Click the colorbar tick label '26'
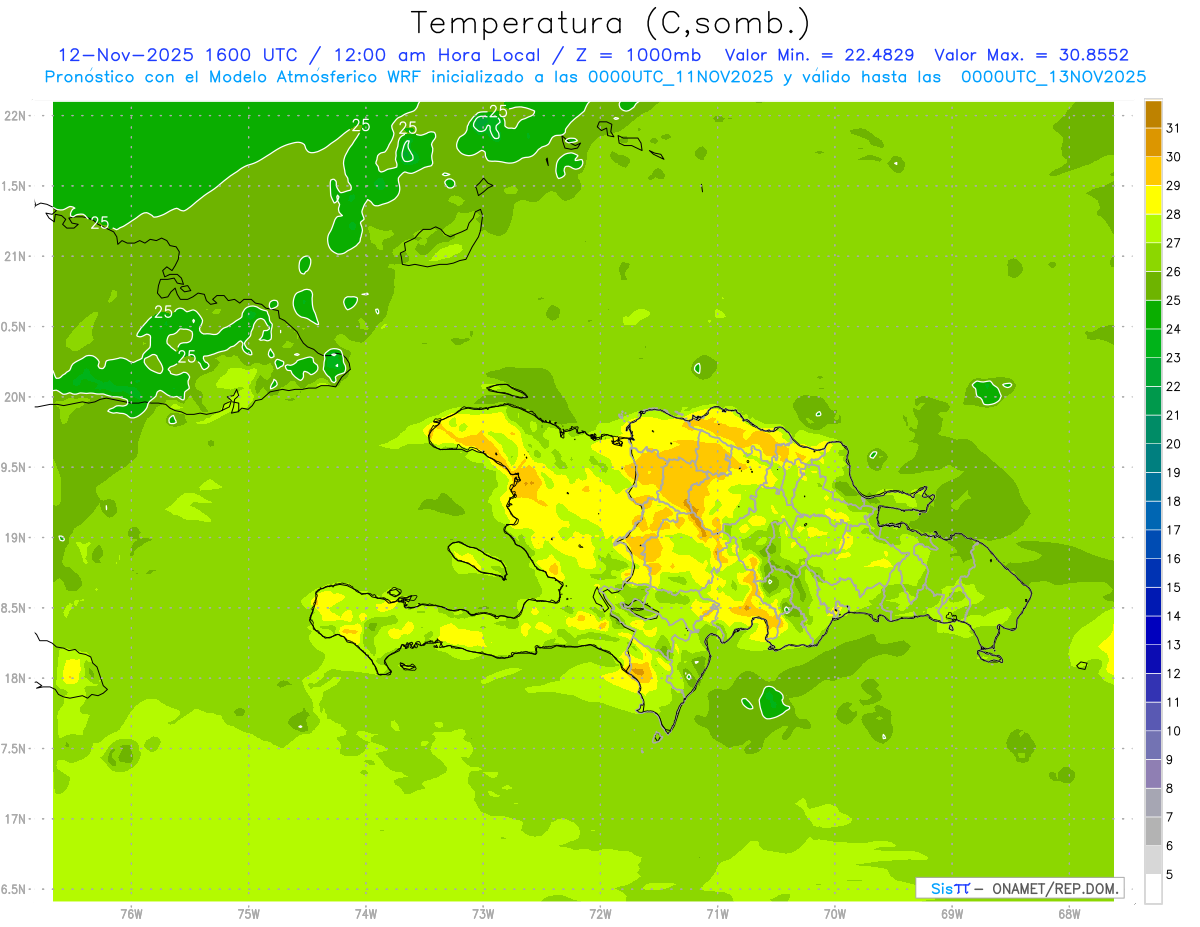 1173,272
